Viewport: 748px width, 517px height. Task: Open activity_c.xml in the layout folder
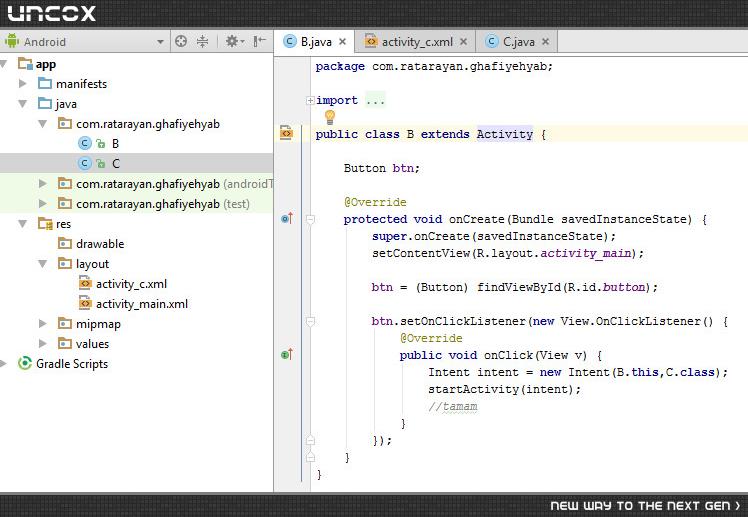pos(131,284)
